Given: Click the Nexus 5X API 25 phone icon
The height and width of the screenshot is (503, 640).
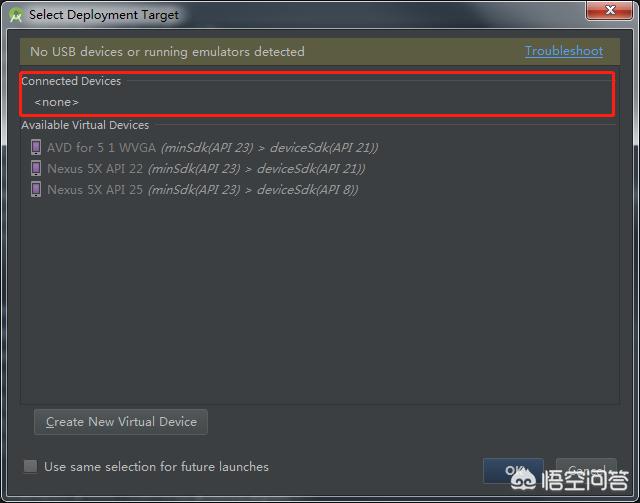Looking at the screenshot, I should [x=36, y=189].
